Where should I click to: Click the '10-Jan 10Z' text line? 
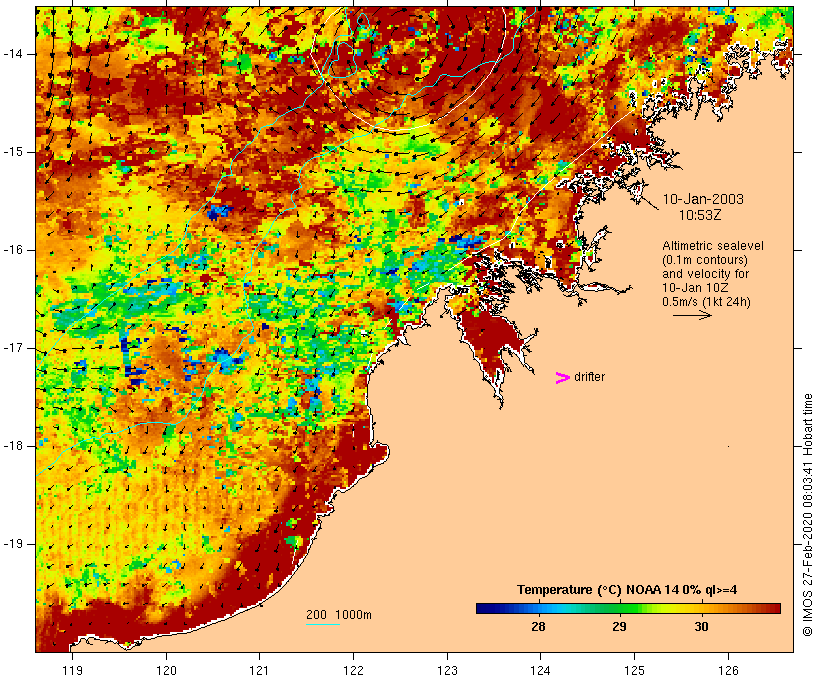coord(695,288)
